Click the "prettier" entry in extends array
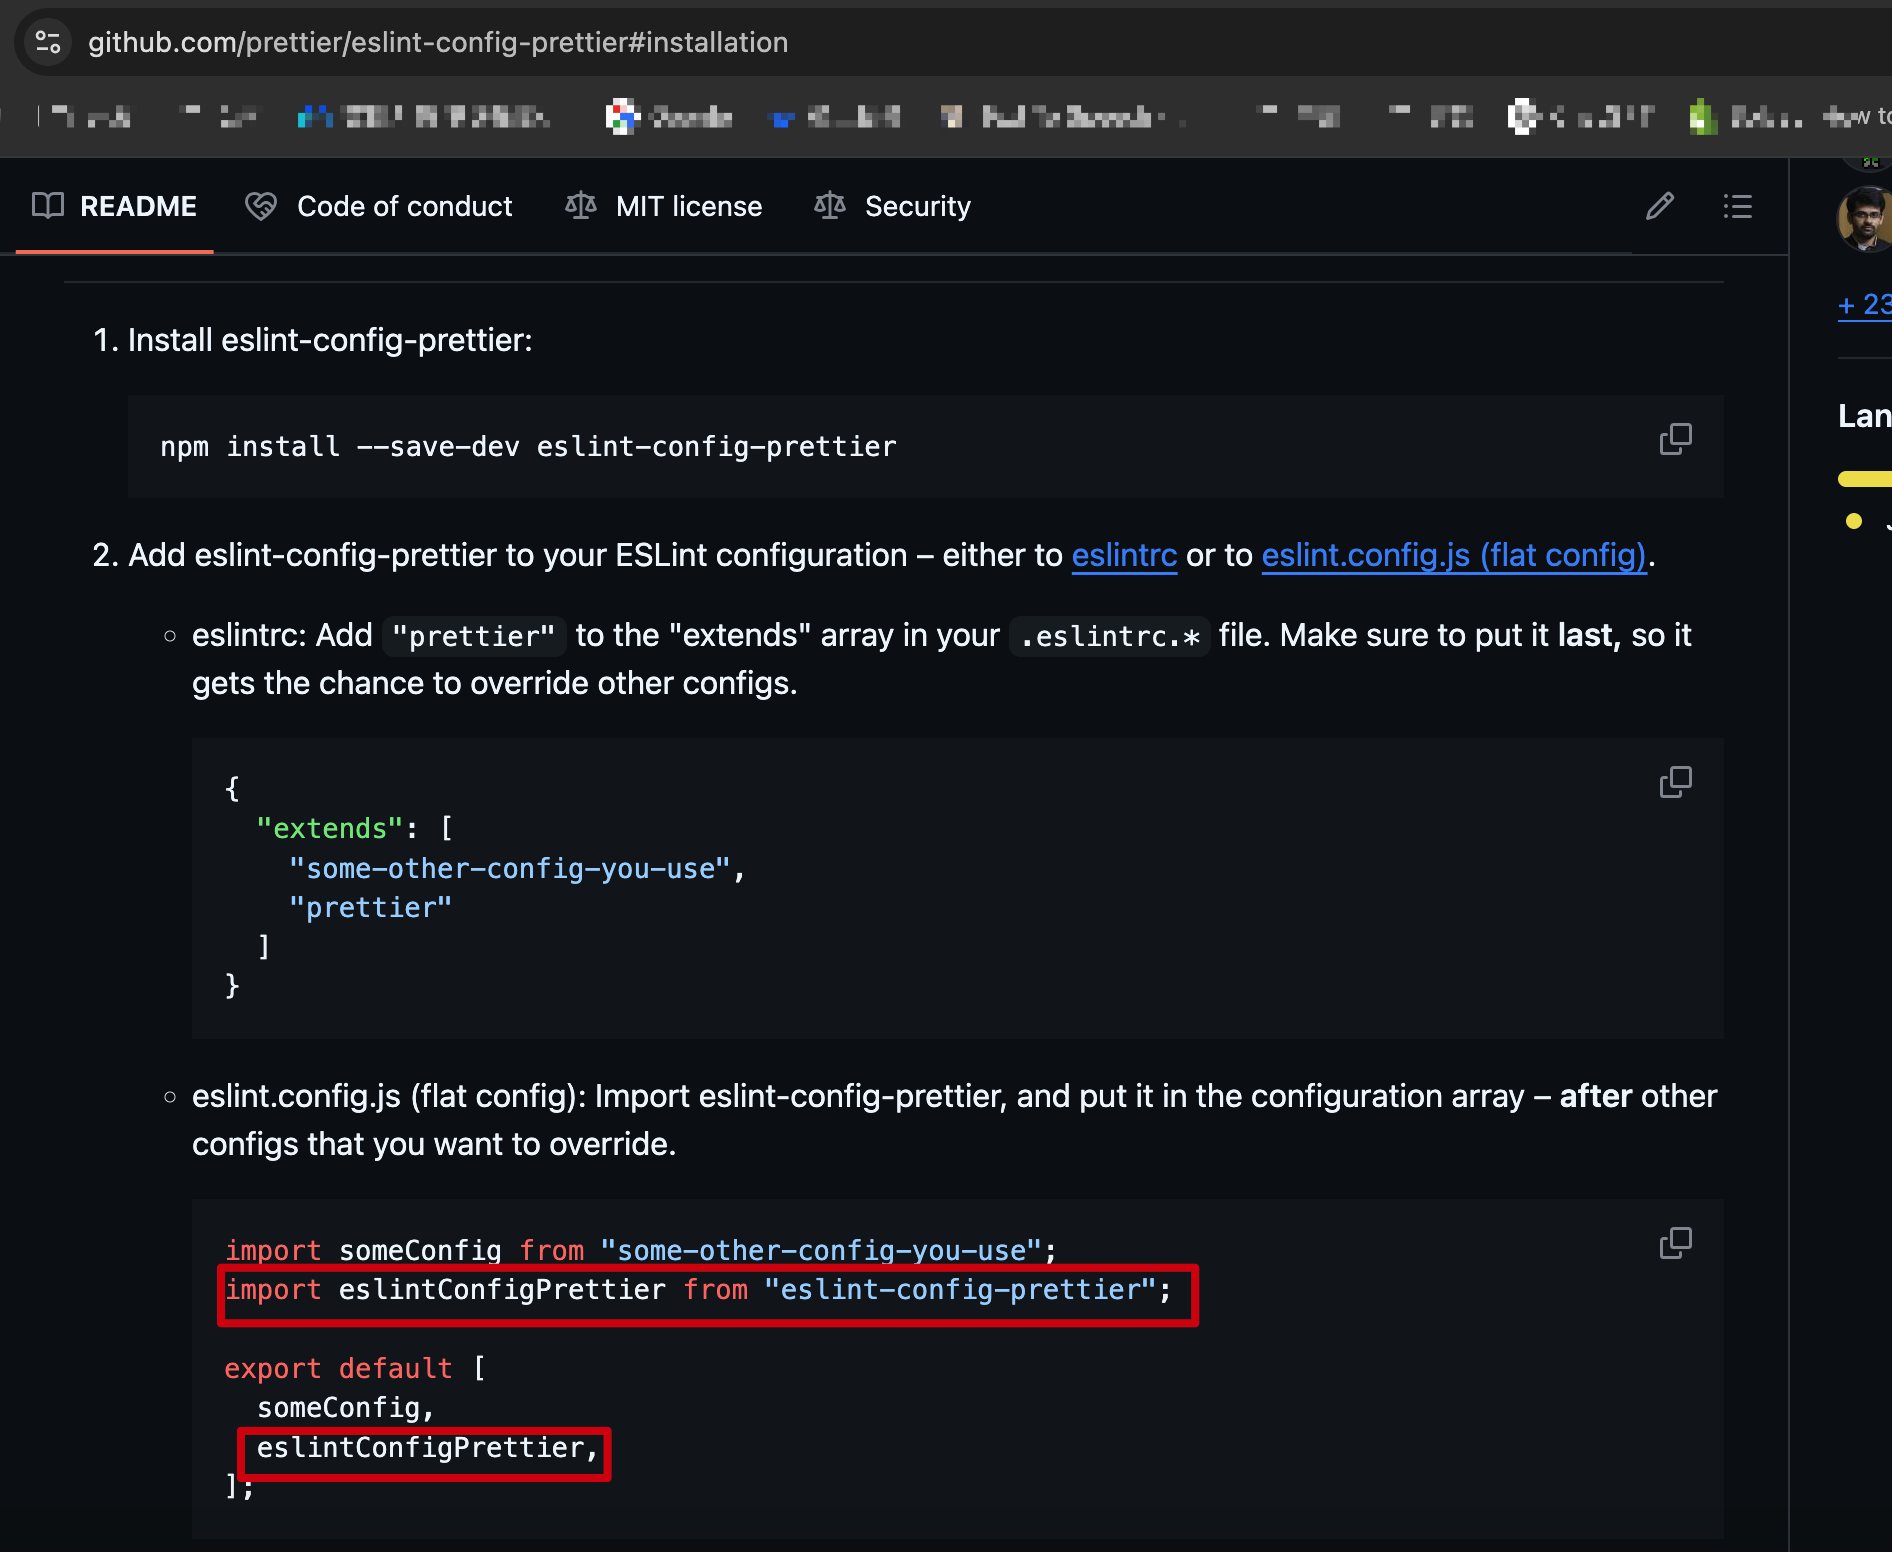The width and height of the screenshot is (1892, 1552). 370,907
